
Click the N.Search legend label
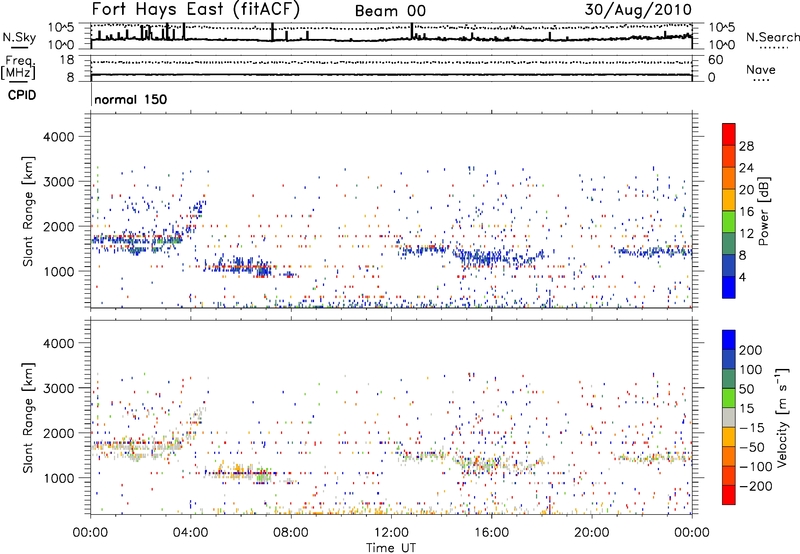coord(773,37)
